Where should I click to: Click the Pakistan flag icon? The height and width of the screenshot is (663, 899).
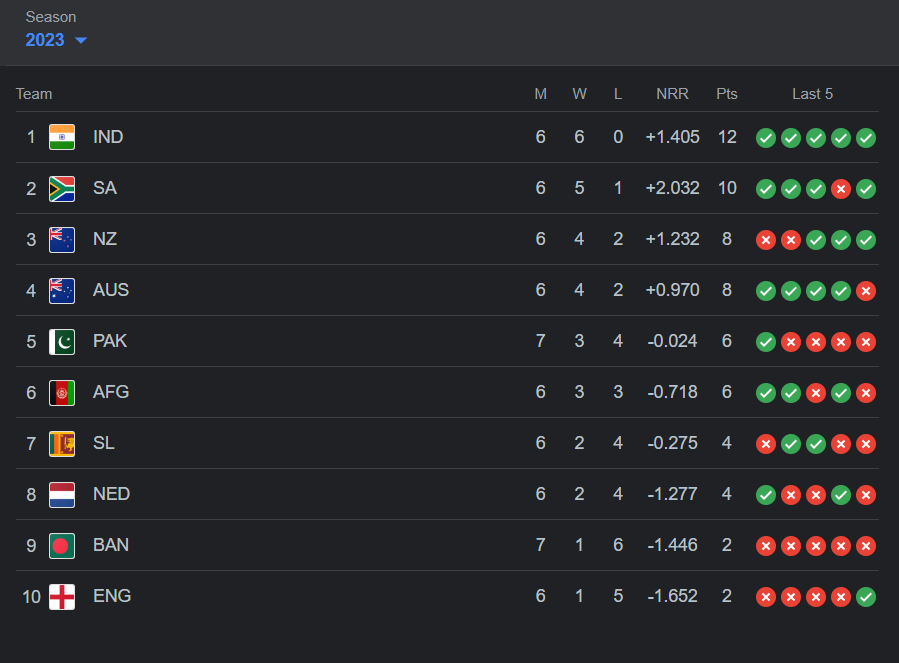62,341
